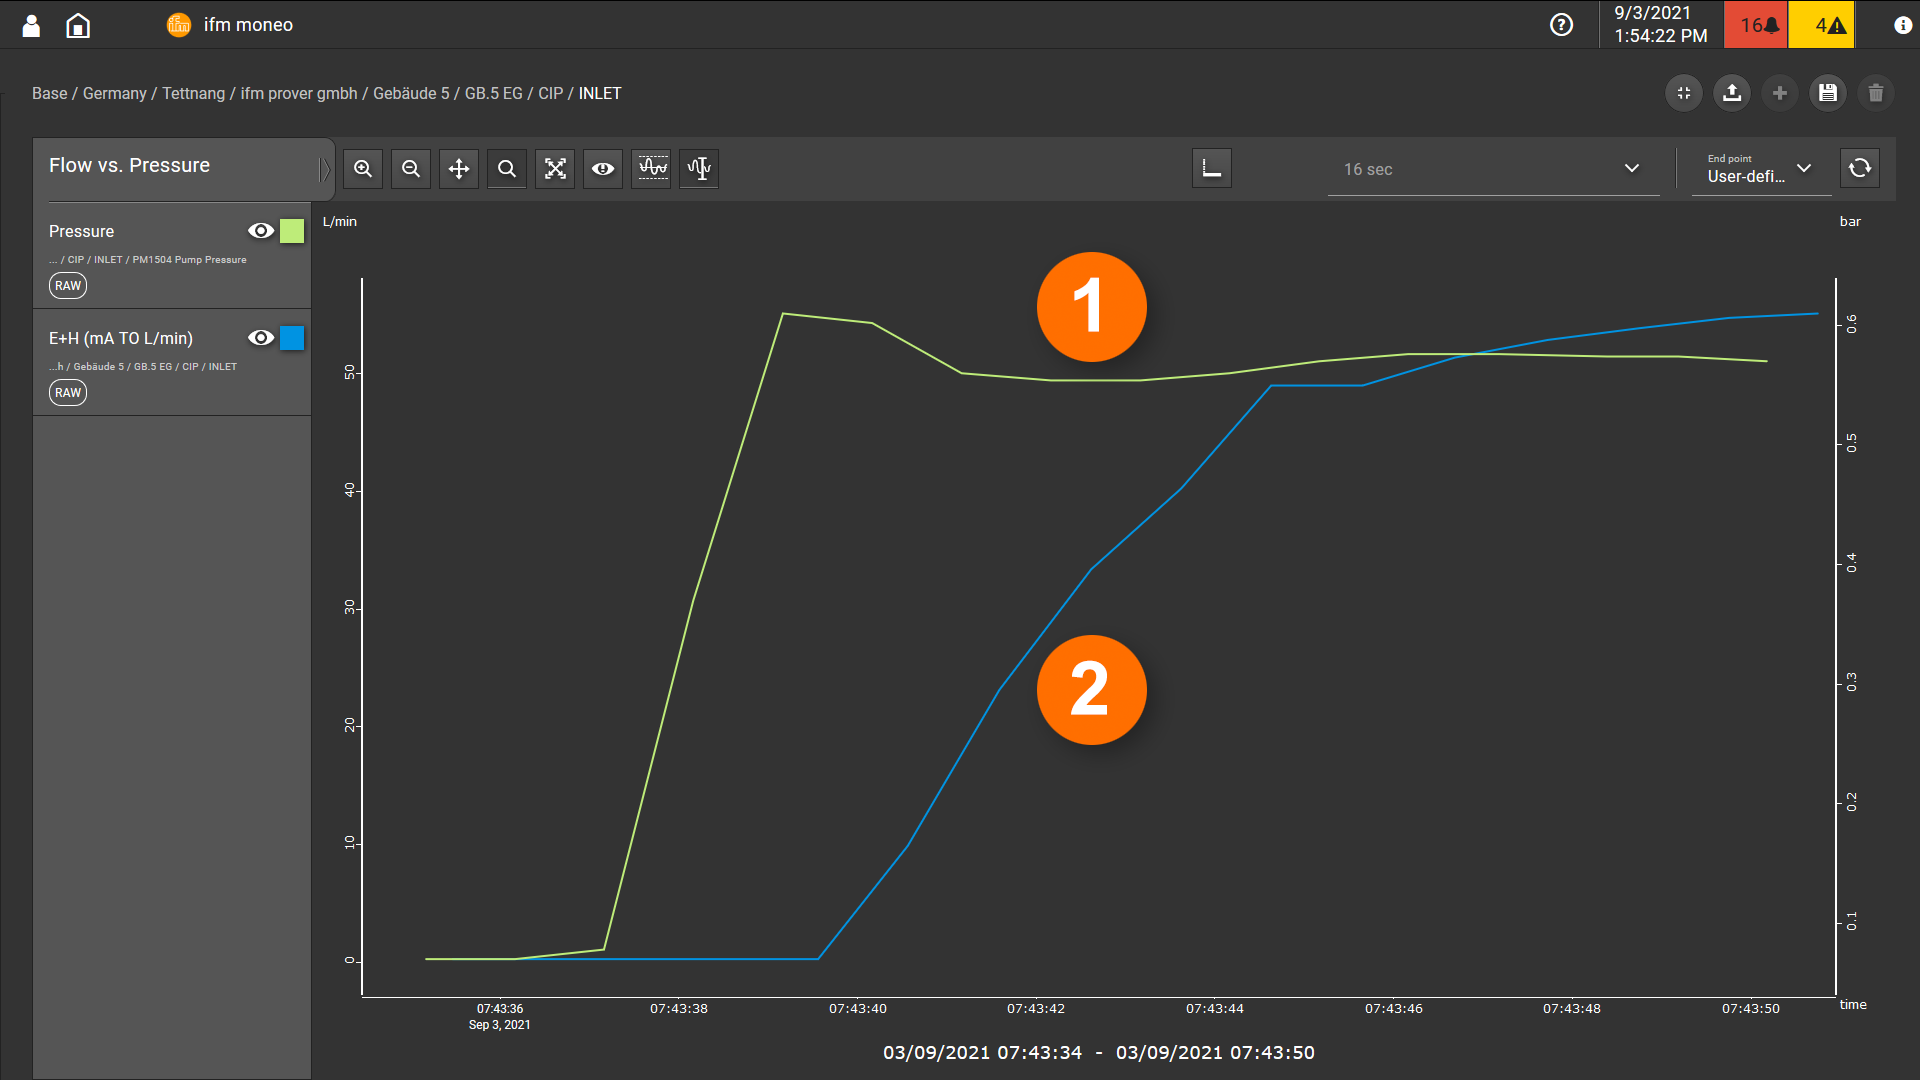
Task: Click the zoom out magnifier tool
Action: click(411, 169)
